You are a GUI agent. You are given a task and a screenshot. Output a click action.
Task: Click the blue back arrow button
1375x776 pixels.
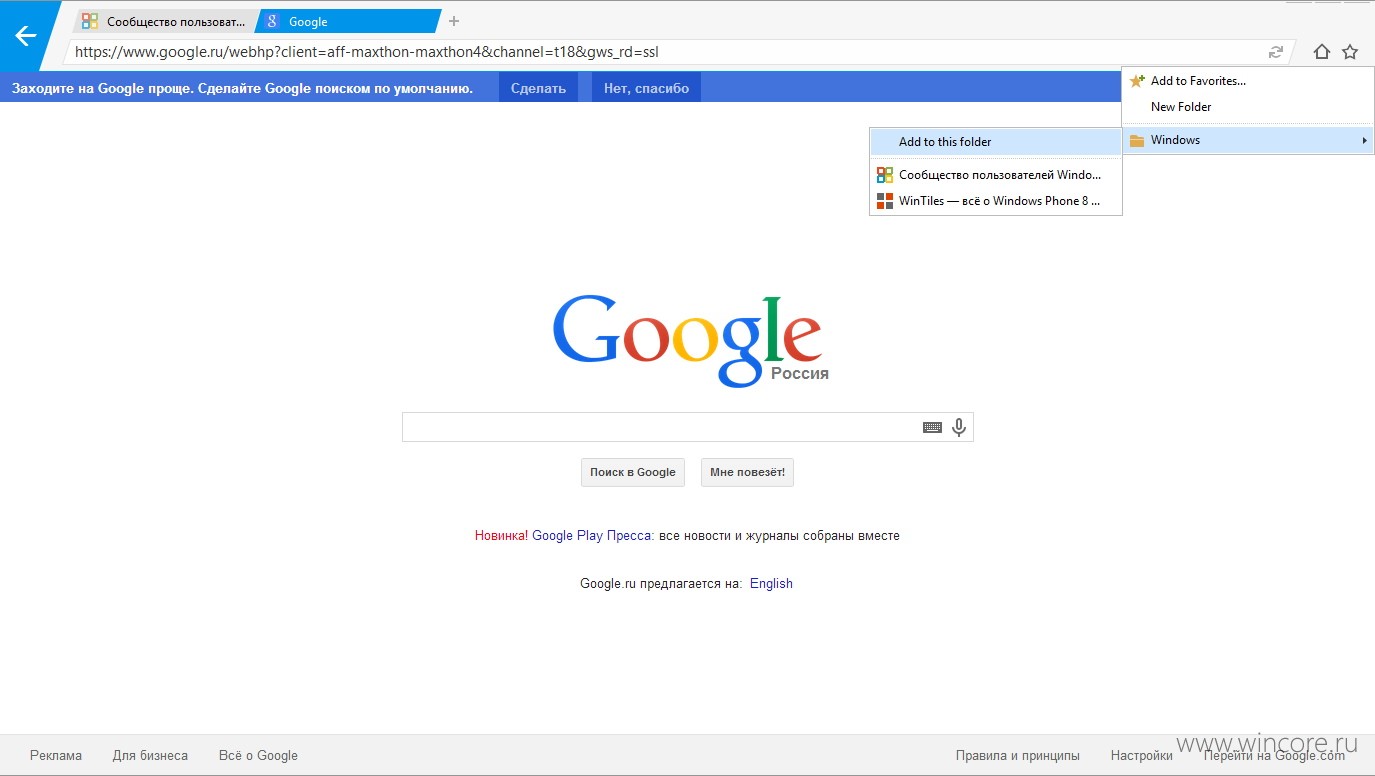pos(25,37)
